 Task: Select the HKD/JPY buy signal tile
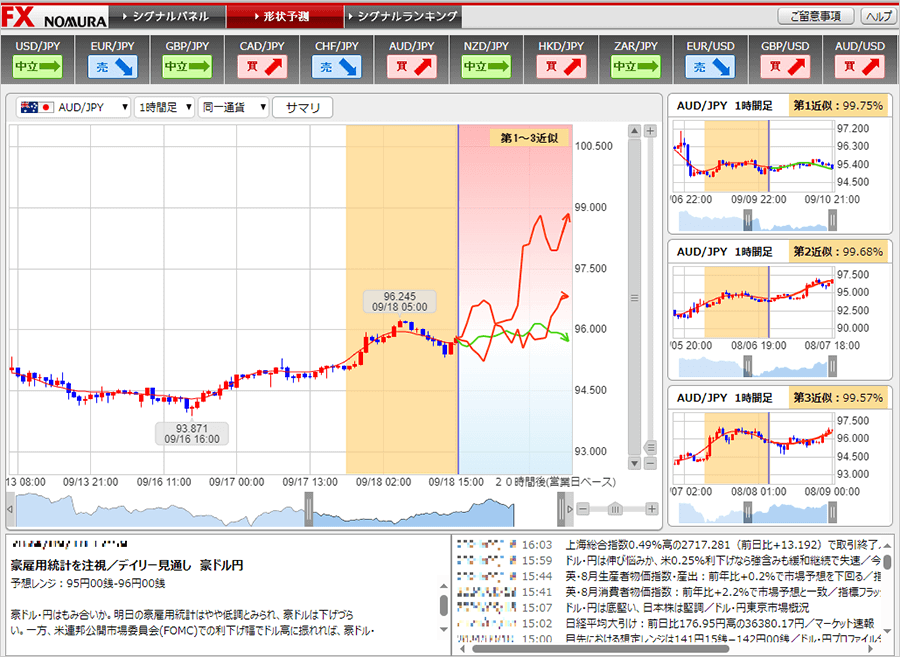pyautogui.click(x=561, y=60)
